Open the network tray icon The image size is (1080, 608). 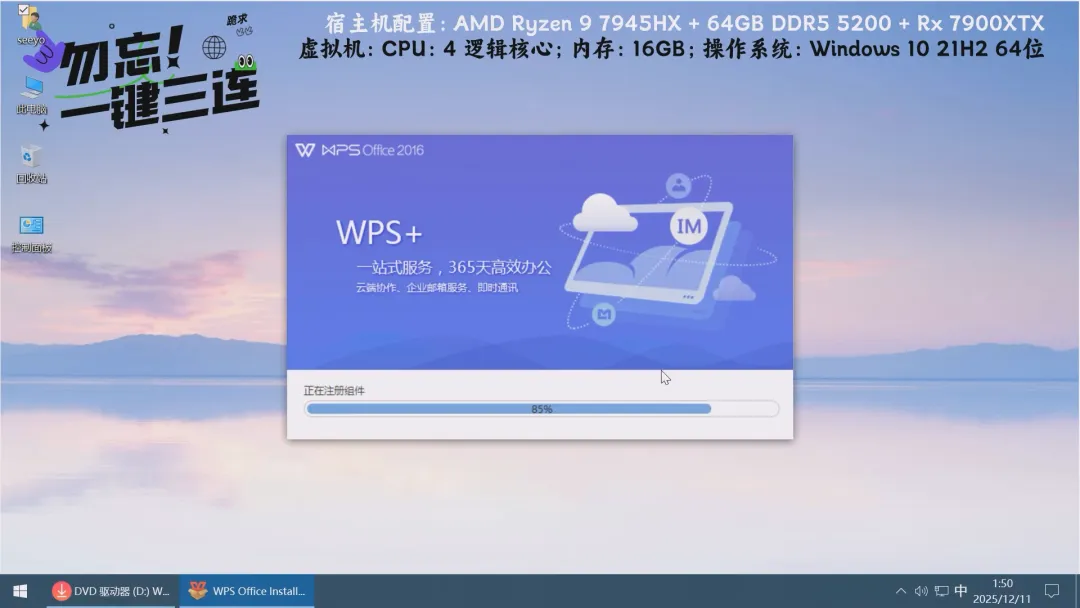click(941, 591)
